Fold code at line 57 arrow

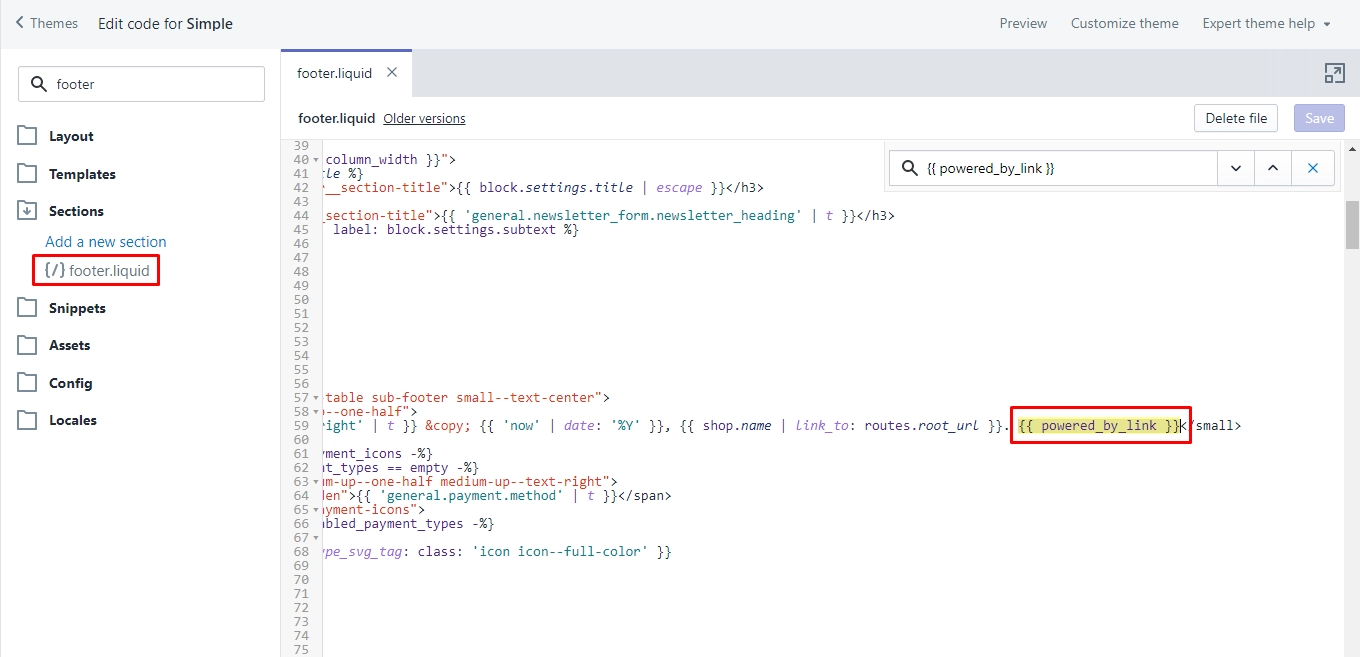pos(316,398)
